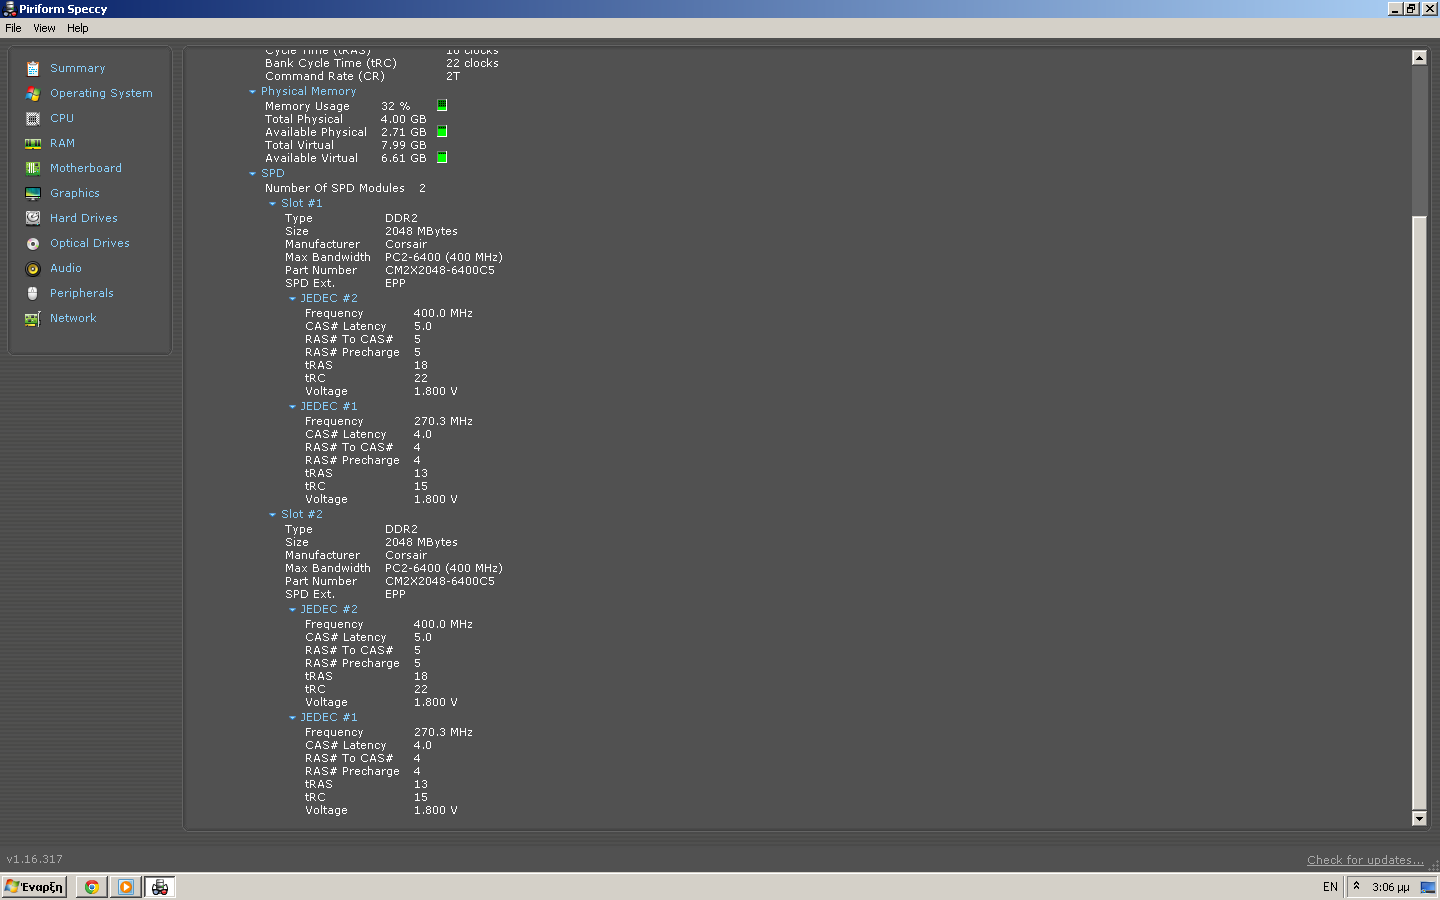Go to the Operating System page

coord(101,93)
